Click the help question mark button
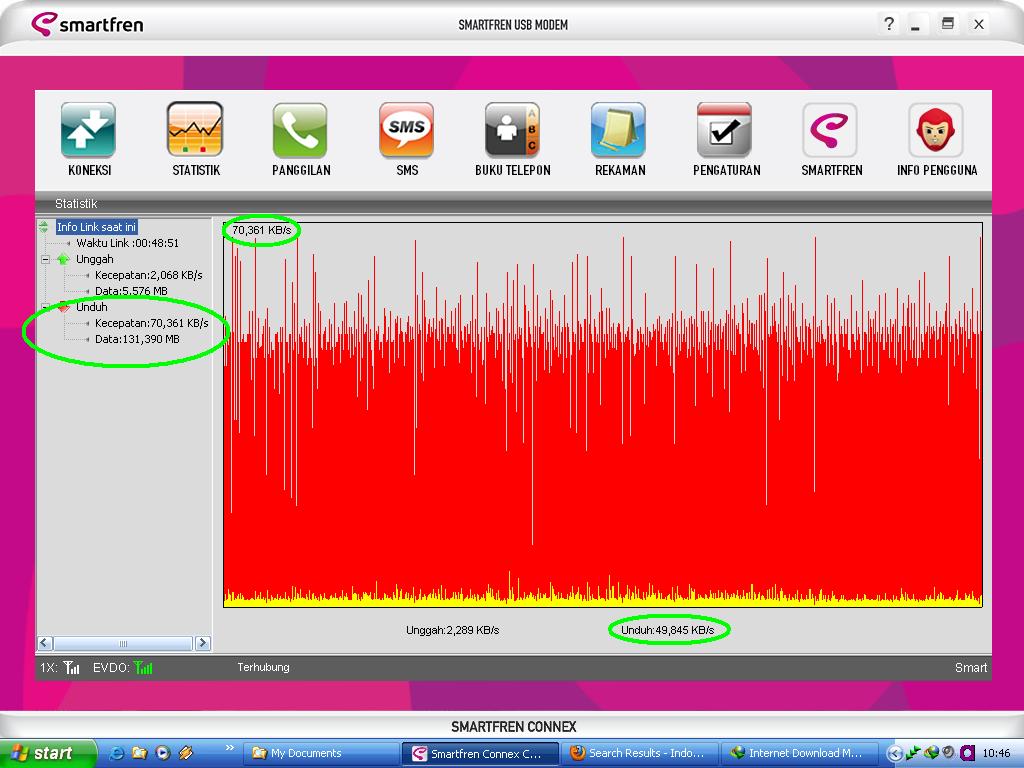The width and height of the screenshot is (1024, 768). point(888,24)
